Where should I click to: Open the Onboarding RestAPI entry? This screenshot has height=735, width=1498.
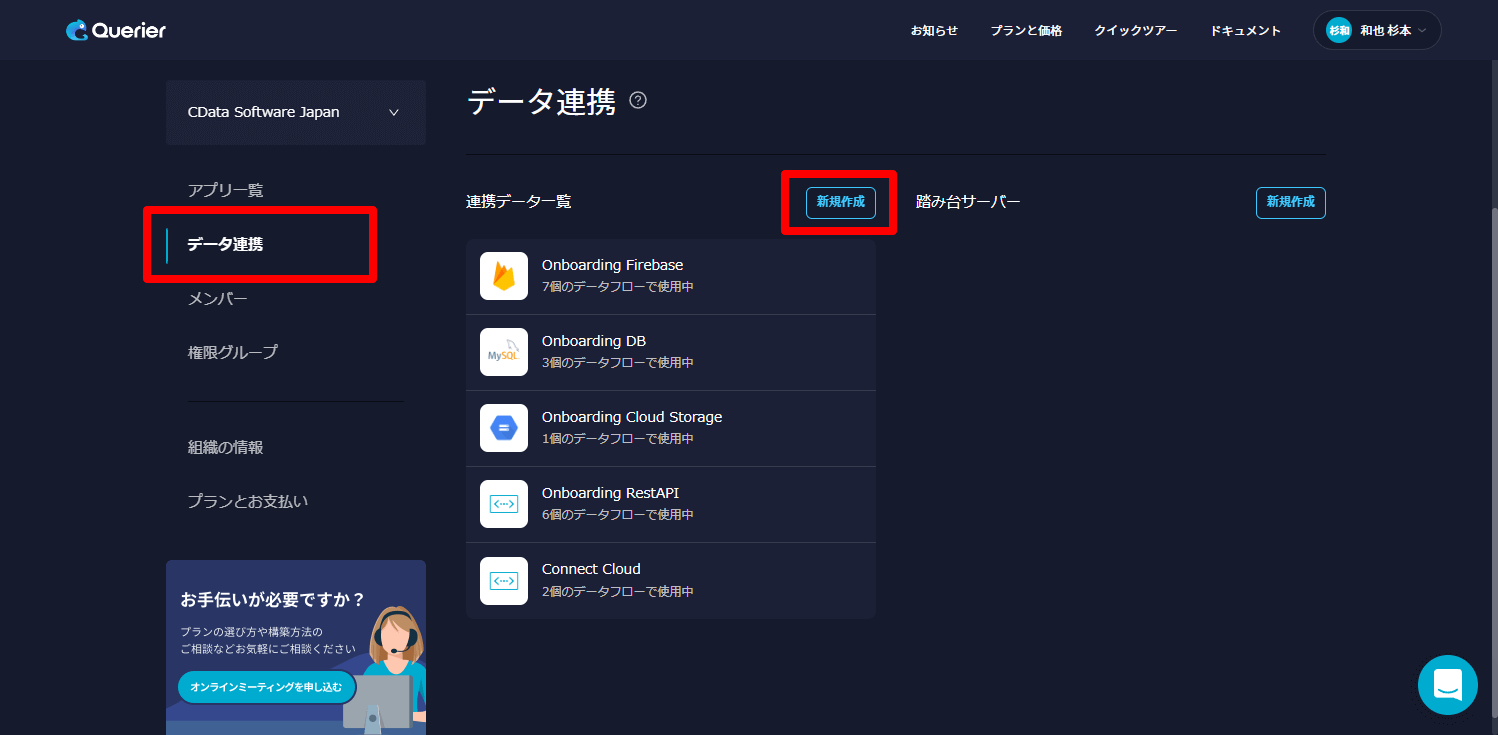(671, 504)
